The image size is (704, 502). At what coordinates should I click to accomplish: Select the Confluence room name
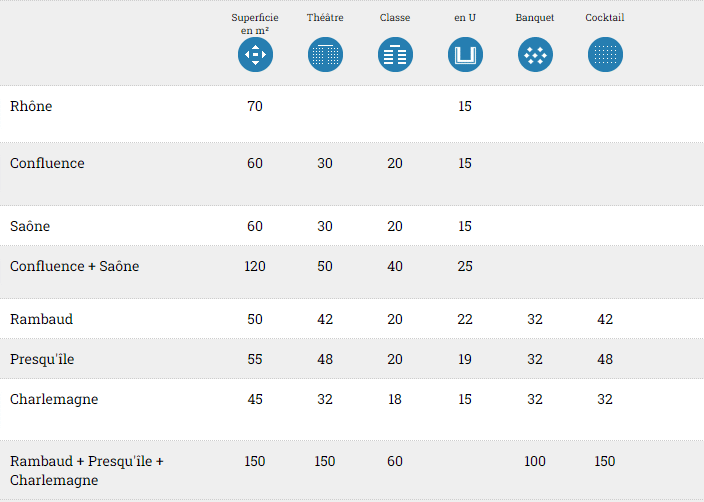point(47,163)
